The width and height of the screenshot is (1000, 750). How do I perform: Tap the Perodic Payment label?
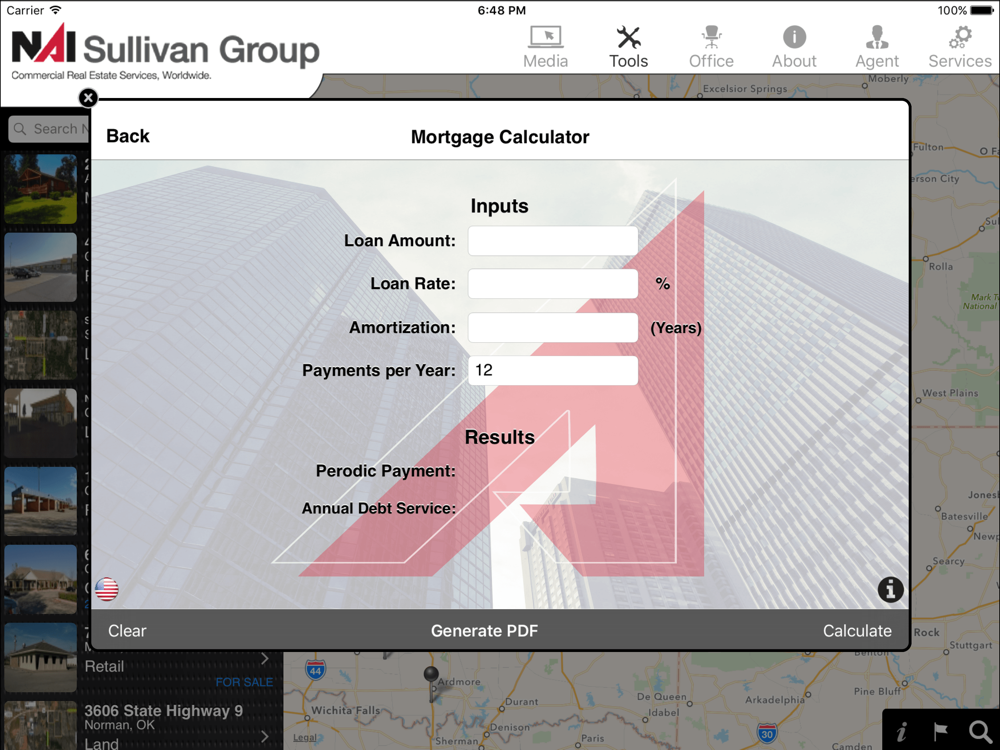386,471
